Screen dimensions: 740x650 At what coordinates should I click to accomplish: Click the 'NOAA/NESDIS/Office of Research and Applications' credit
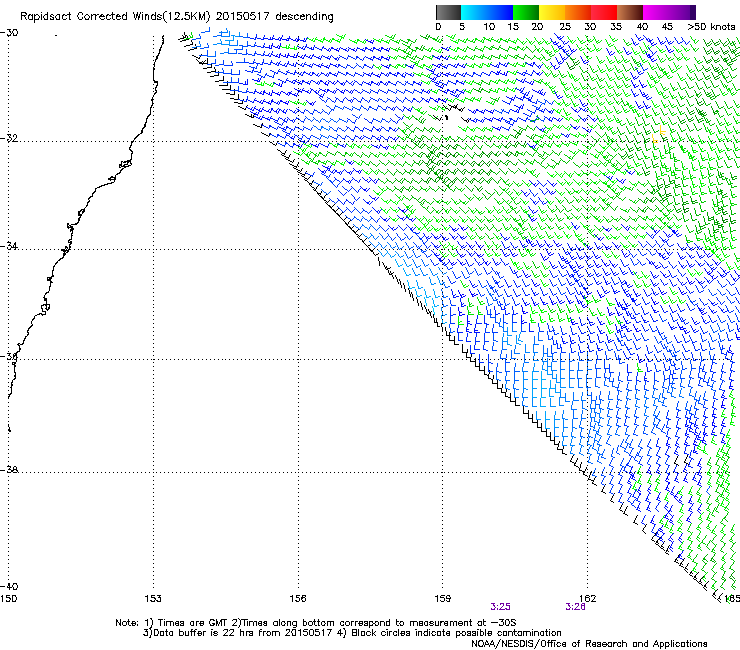[589, 644]
